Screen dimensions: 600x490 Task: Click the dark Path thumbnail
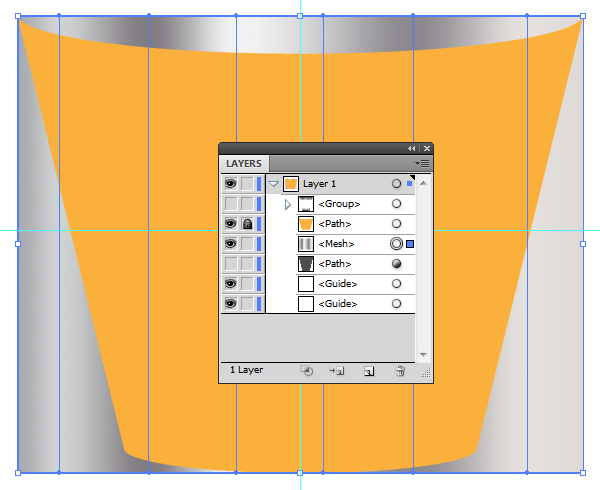[306, 264]
